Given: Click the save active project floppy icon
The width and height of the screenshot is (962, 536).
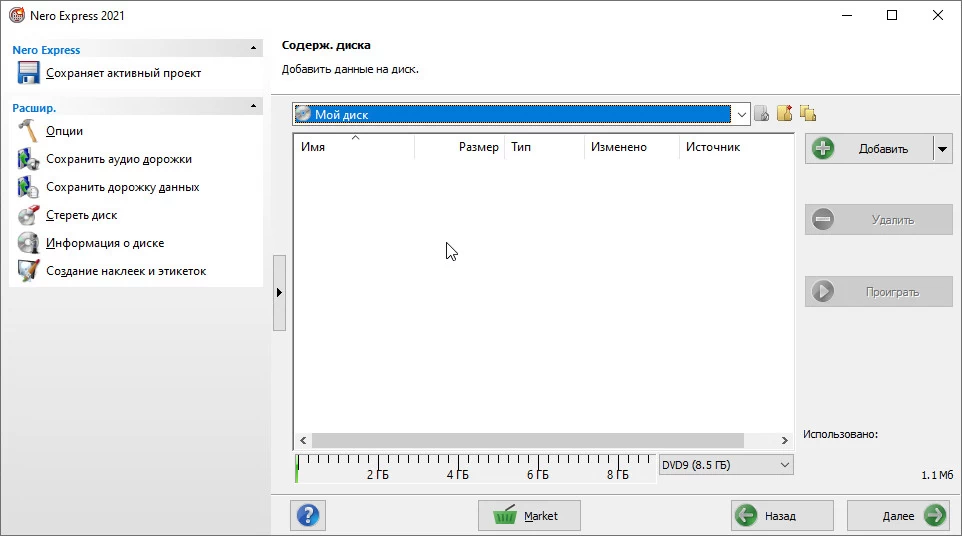Looking at the screenshot, I should coord(28,73).
